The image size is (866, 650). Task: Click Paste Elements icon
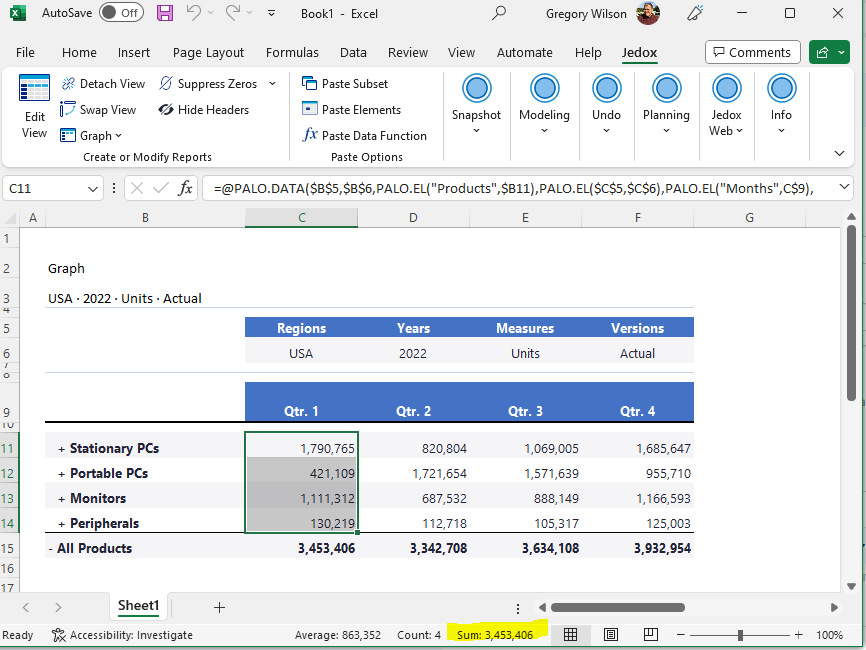tap(310, 110)
